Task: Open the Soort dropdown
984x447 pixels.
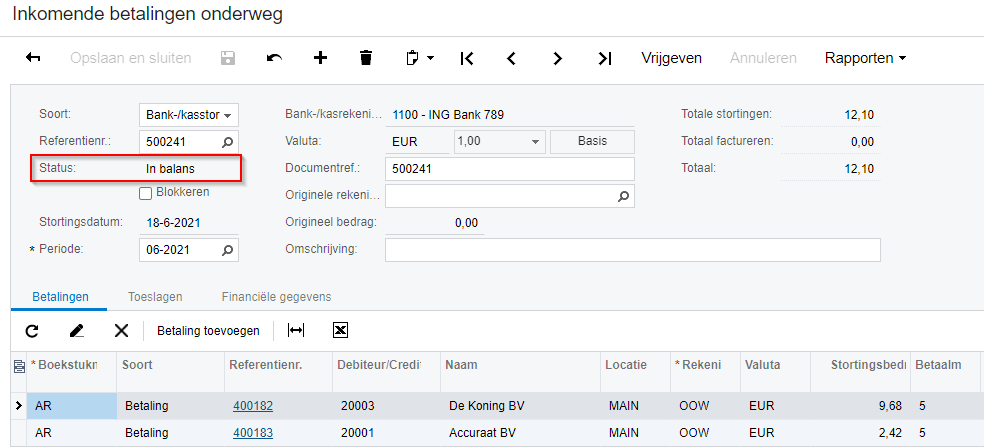Action: coord(227,115)
